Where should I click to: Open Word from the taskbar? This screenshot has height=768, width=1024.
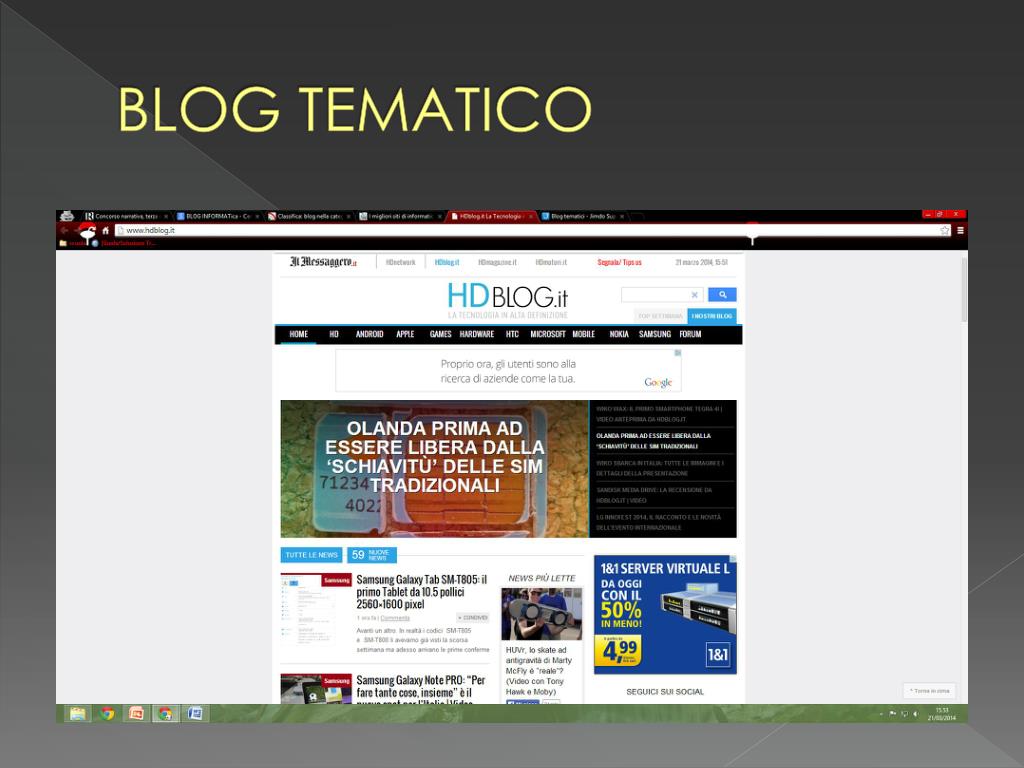pos(195,714)
